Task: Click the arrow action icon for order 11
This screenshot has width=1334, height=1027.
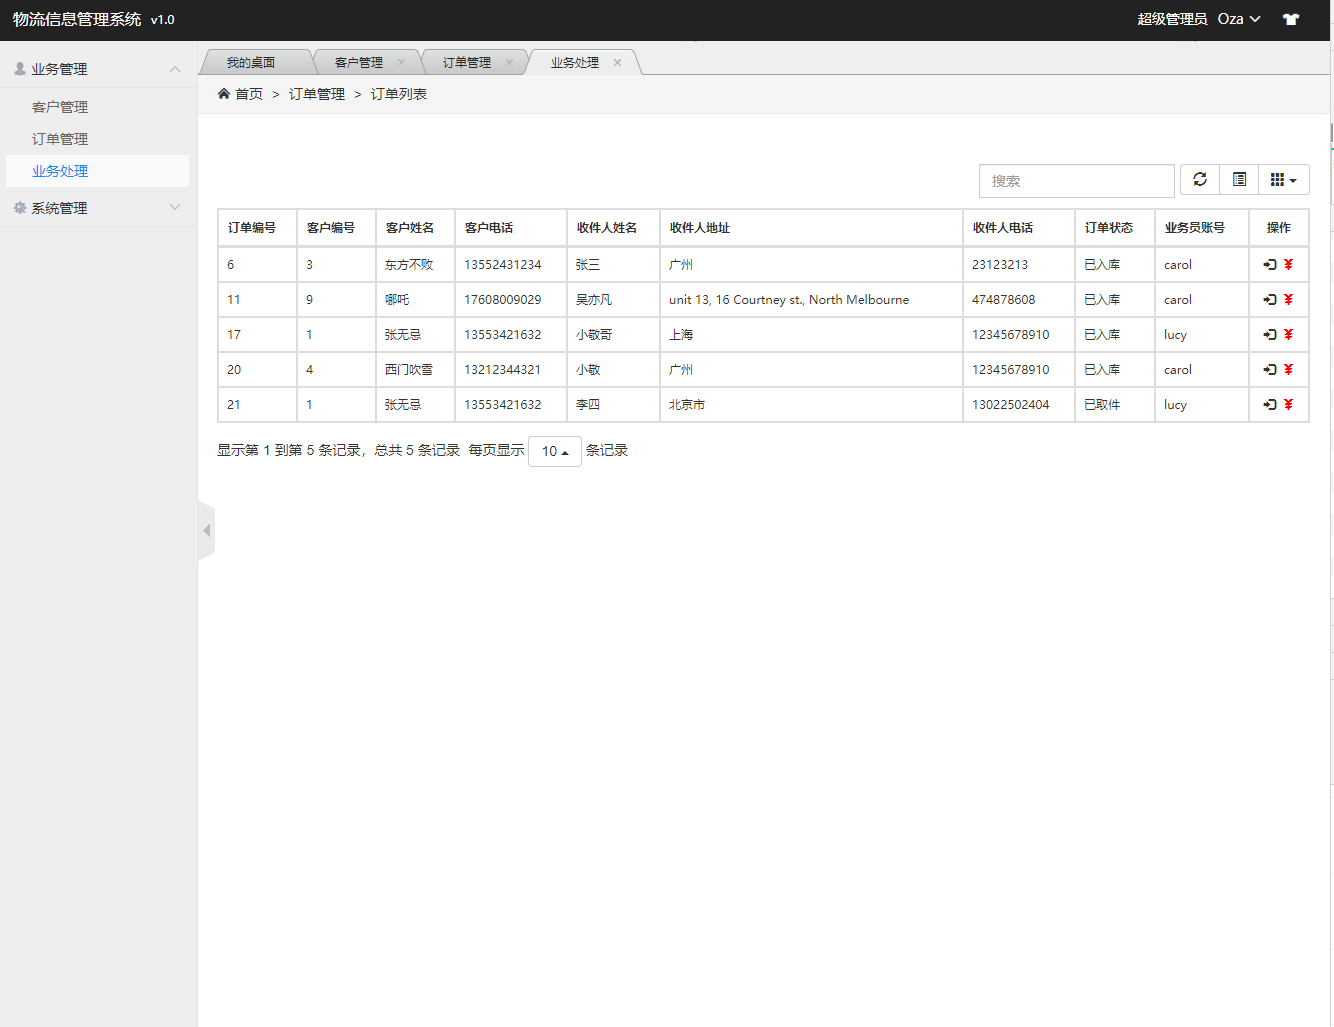Action: [x=1270, y=300]
